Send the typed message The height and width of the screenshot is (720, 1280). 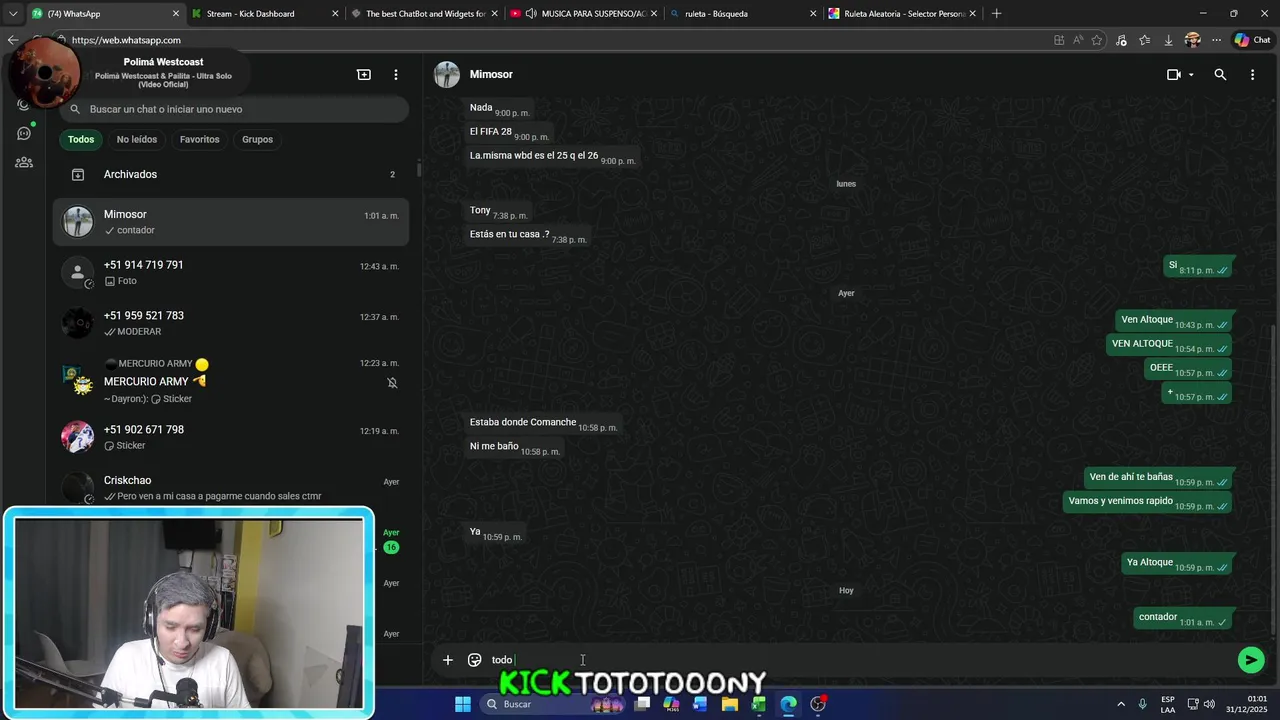coord(1250,660)
